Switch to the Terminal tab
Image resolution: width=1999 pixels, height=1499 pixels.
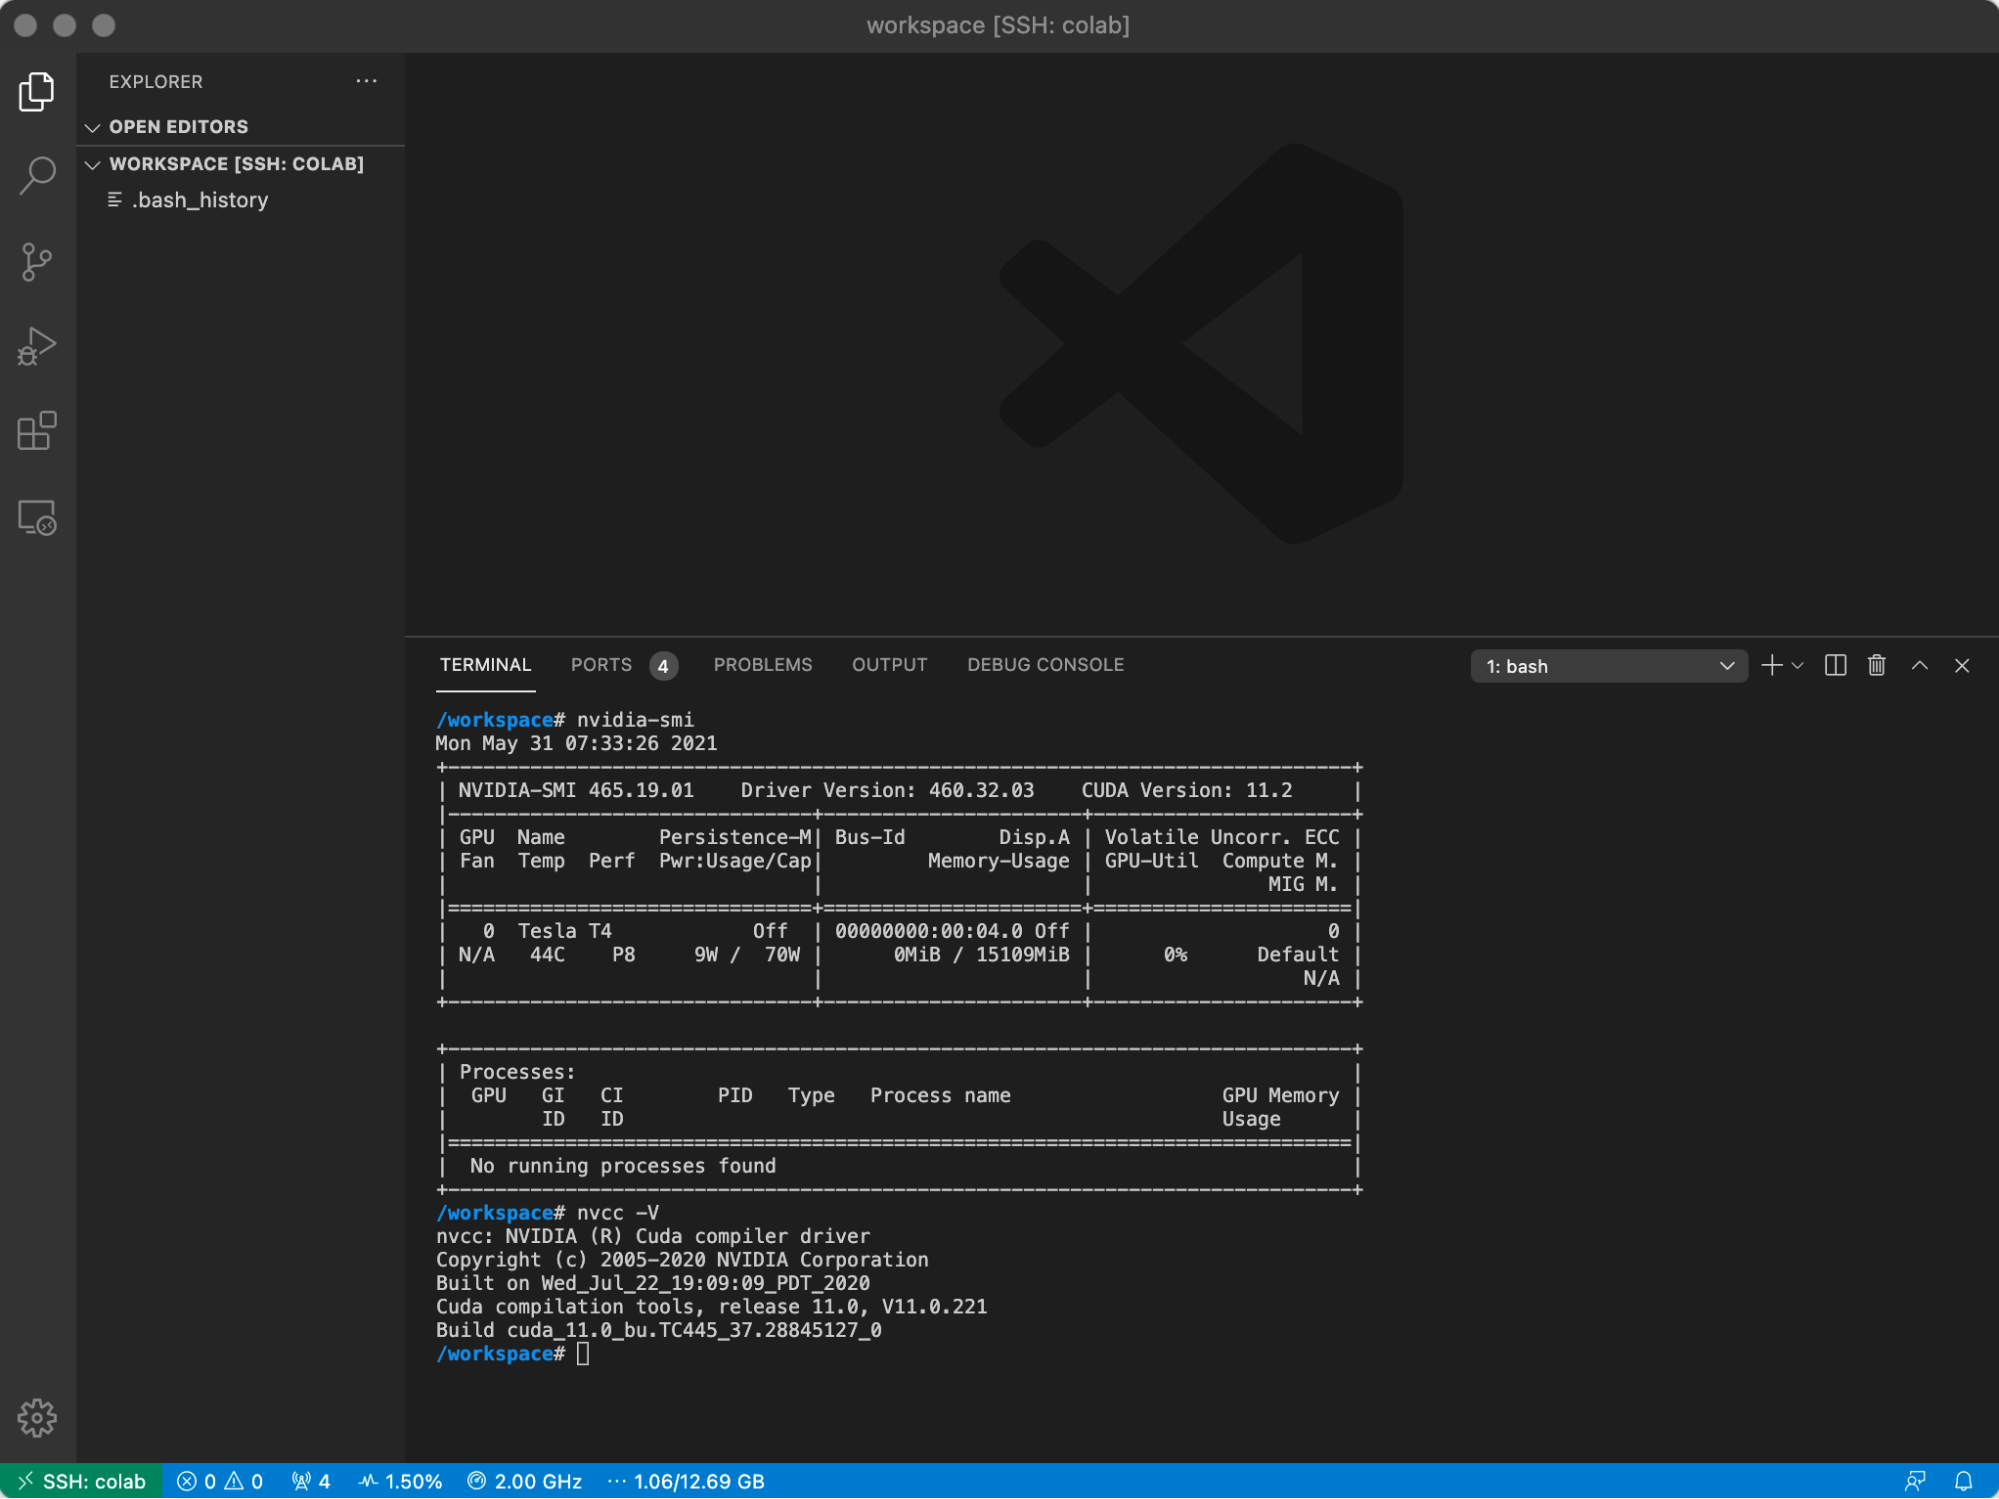click(485, 665)
